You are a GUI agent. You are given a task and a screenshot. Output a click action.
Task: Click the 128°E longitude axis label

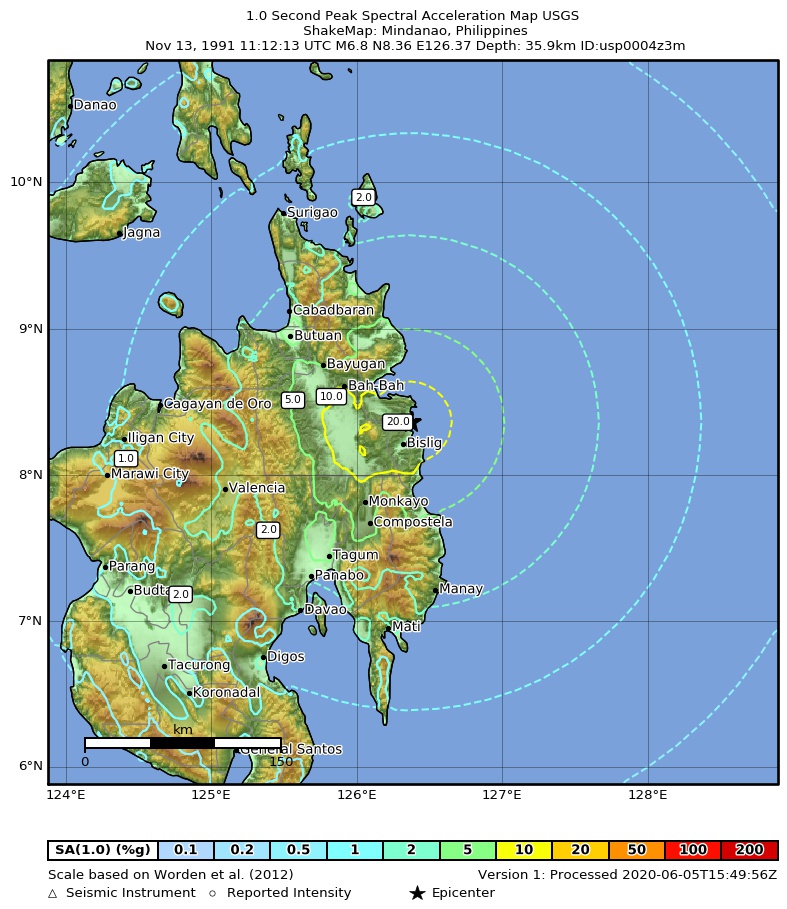[x=648, y=795]
